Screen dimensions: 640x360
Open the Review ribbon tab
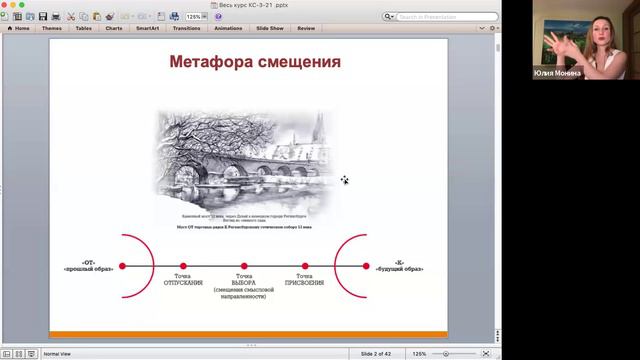[x=306, y=28]
